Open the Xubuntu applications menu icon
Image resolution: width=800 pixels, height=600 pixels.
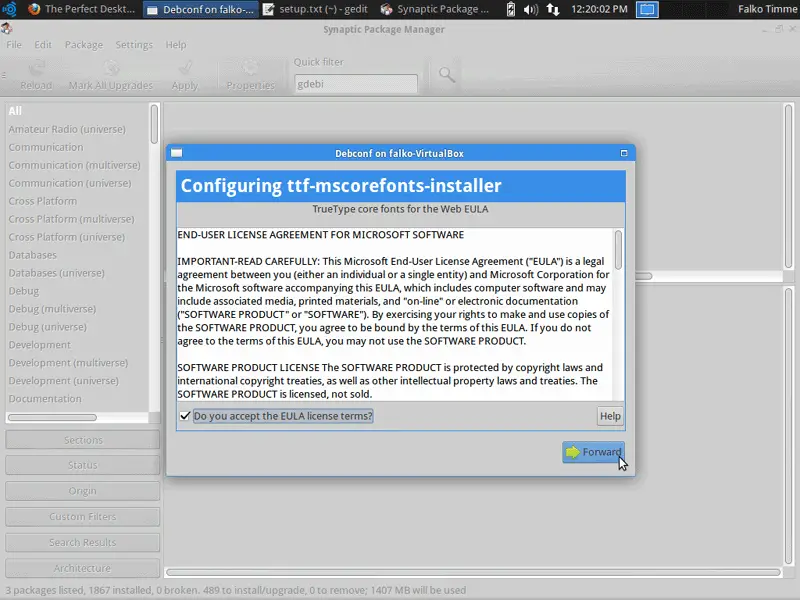pos(9,9)
